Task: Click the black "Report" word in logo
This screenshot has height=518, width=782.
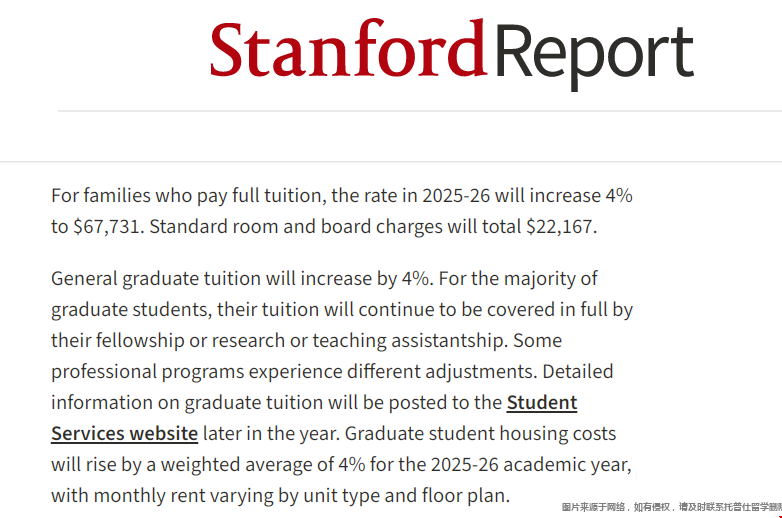Action: tap(594, 57)
